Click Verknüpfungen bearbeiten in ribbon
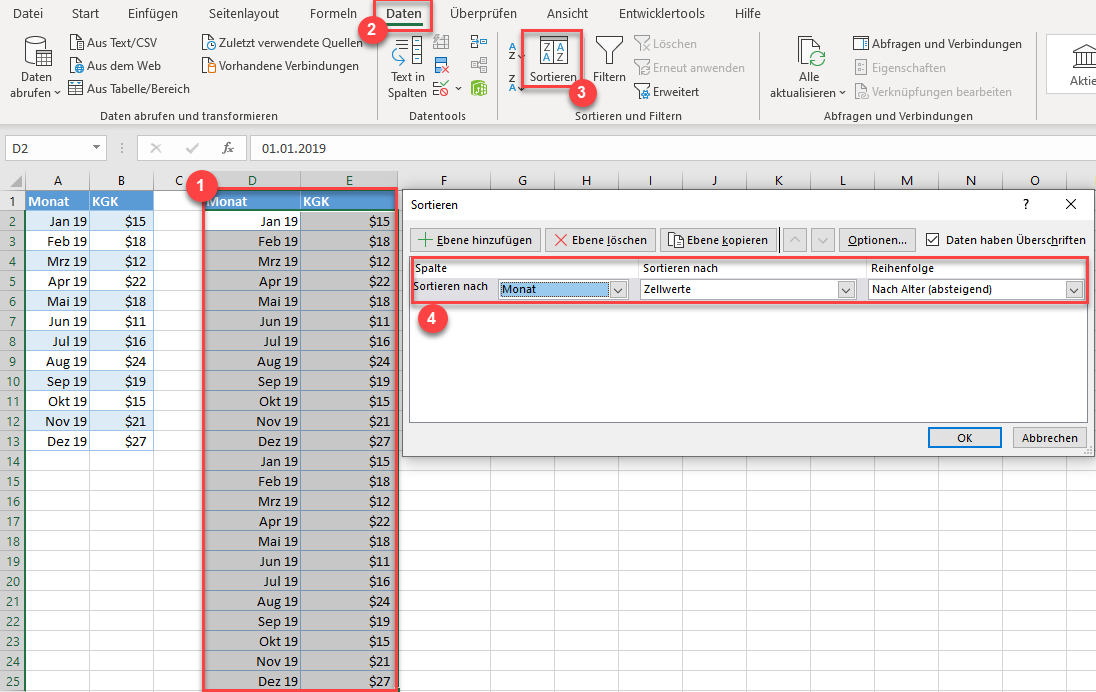 pos(932,92)
